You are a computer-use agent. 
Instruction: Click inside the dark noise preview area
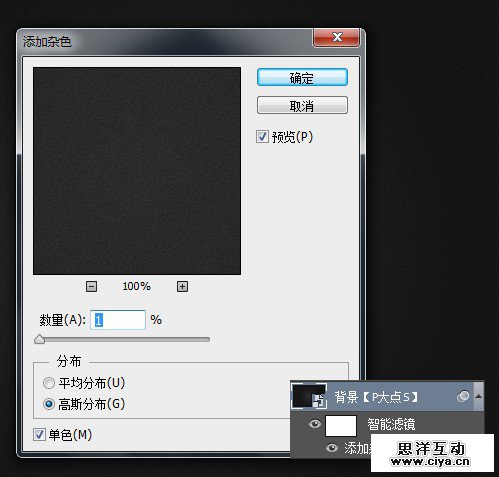tap(137, 171)
